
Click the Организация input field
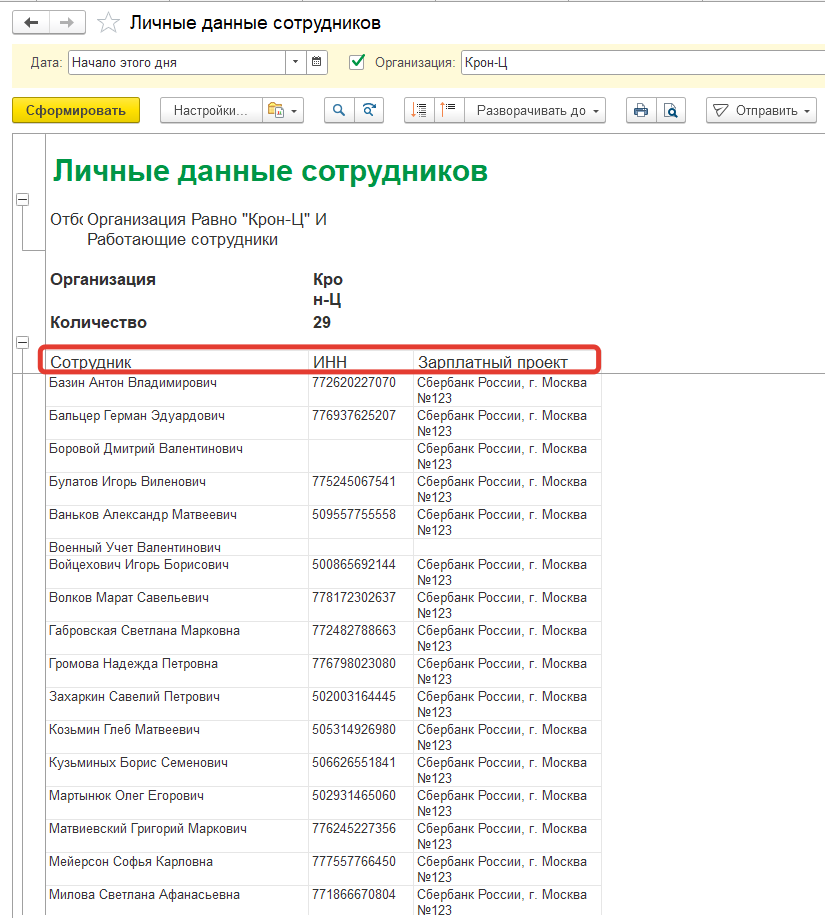pyautogui.click(x=640, y=62)
